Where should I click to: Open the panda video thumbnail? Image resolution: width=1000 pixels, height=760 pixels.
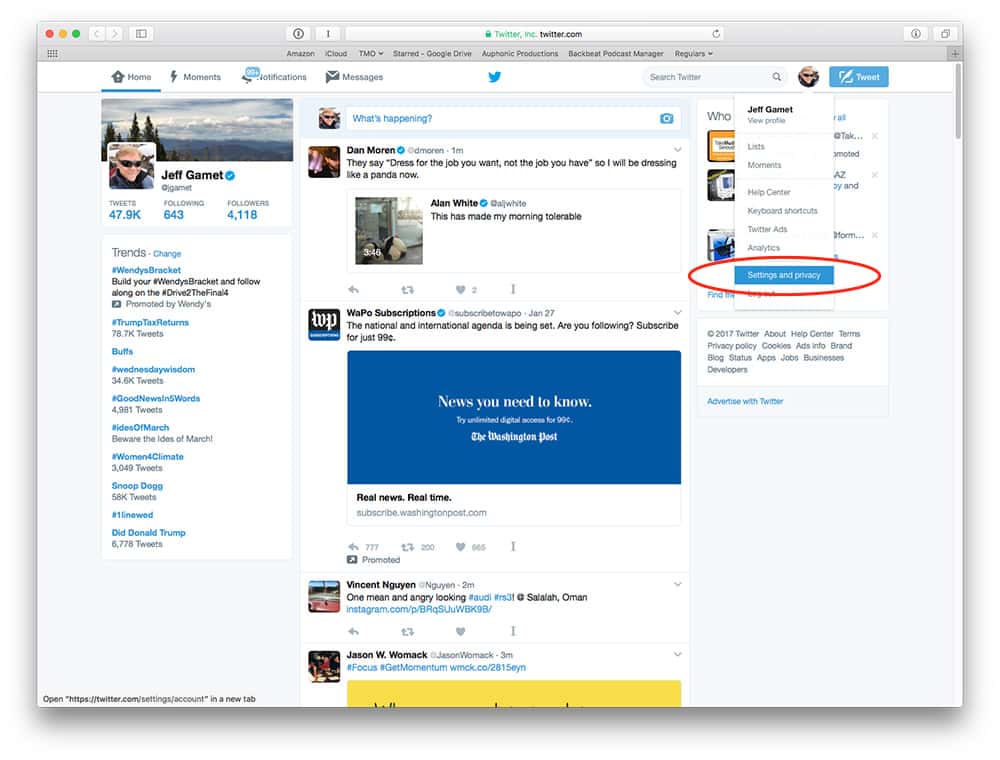pos(388,230)
